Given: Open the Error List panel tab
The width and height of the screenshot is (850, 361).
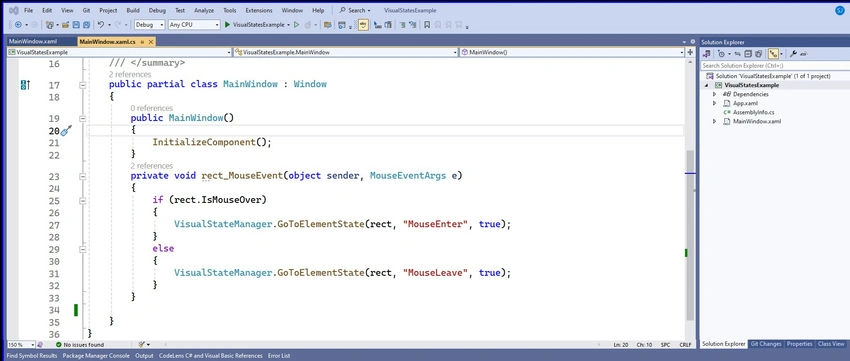Looking at the screenshot, I should click(x=279, y=356).
